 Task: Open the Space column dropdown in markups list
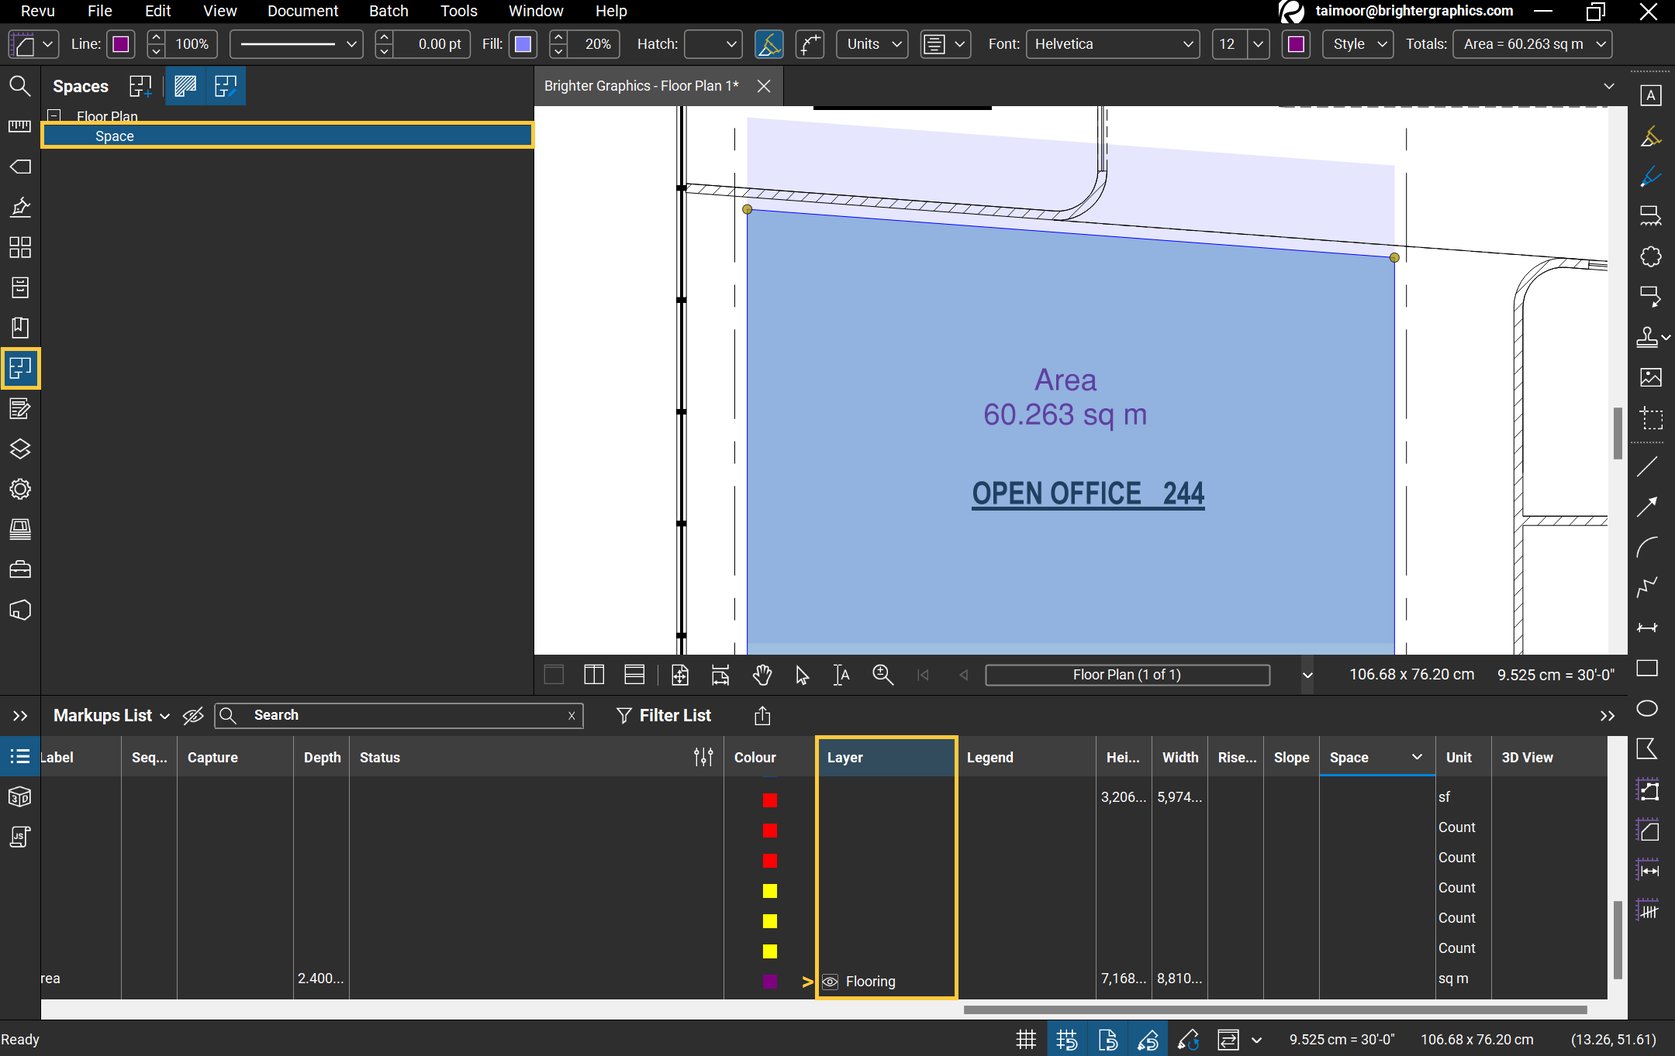[x=1417, y=757]
